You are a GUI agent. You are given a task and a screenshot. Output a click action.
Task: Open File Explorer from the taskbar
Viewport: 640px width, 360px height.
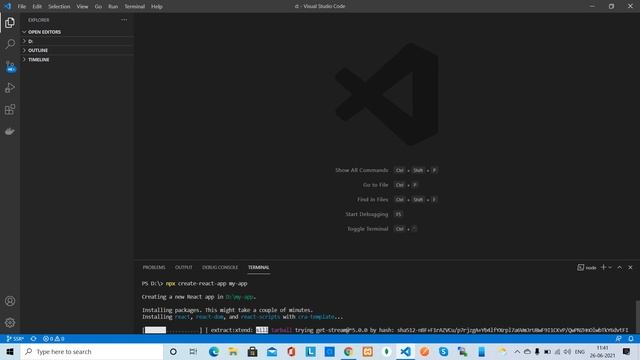[x=233, y=351]
